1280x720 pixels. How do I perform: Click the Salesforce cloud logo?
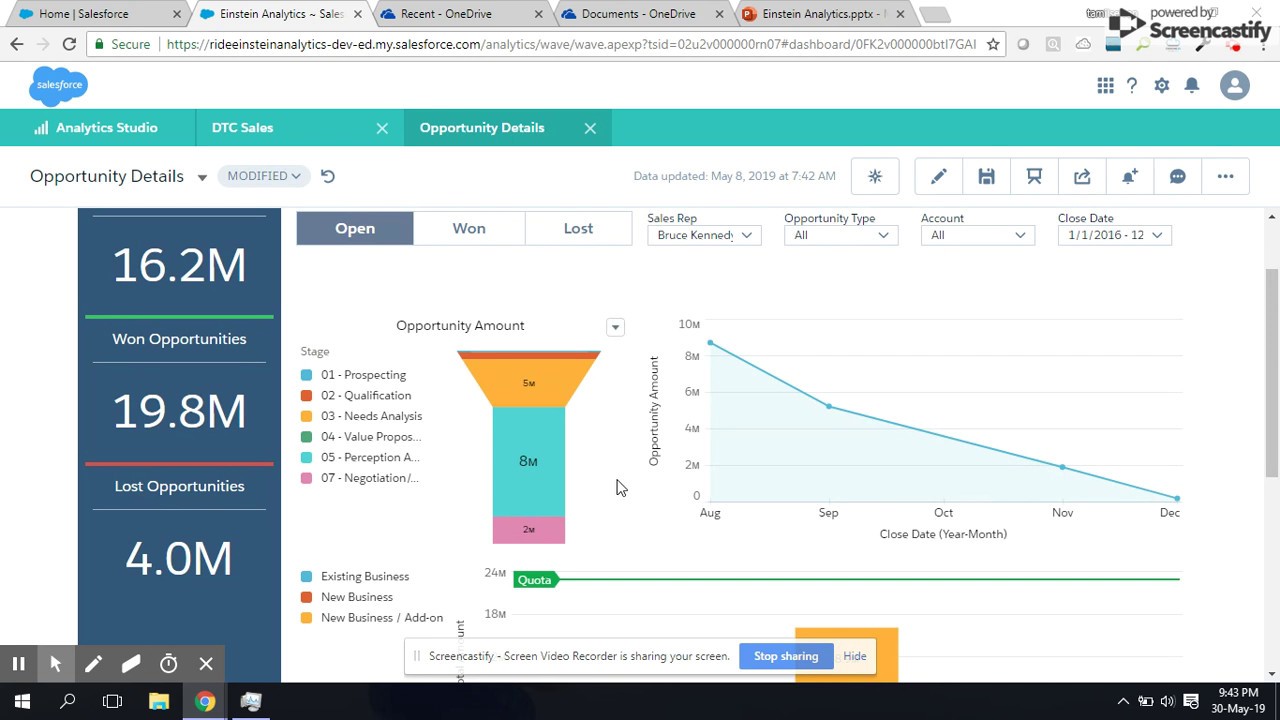coord(59,85)
